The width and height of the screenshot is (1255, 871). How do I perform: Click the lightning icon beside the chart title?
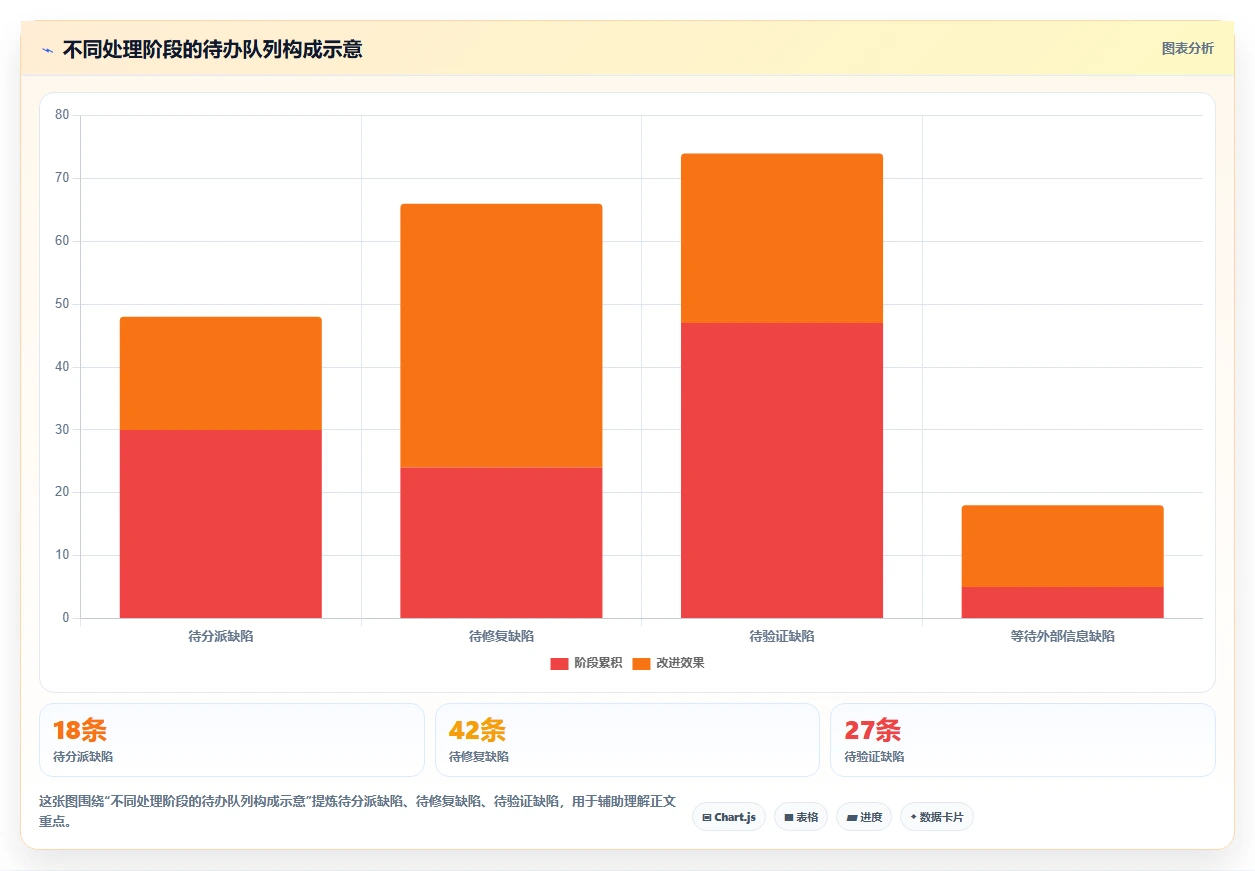coord(47,49)
